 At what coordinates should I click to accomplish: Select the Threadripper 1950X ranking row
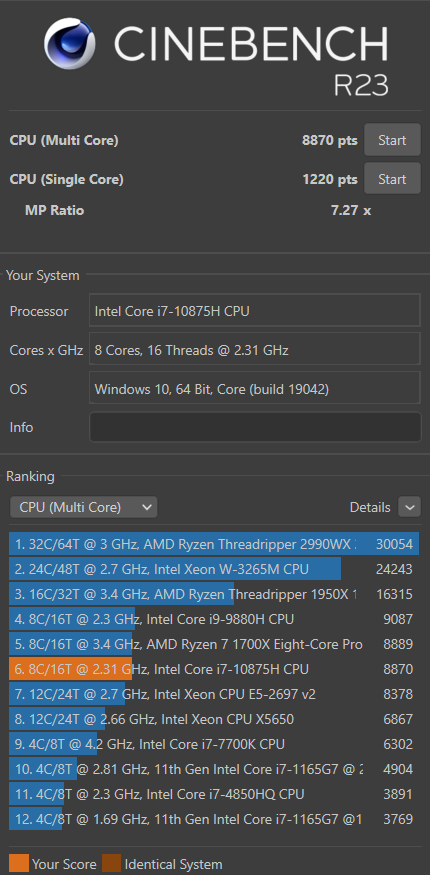click(x=214, y=594)
